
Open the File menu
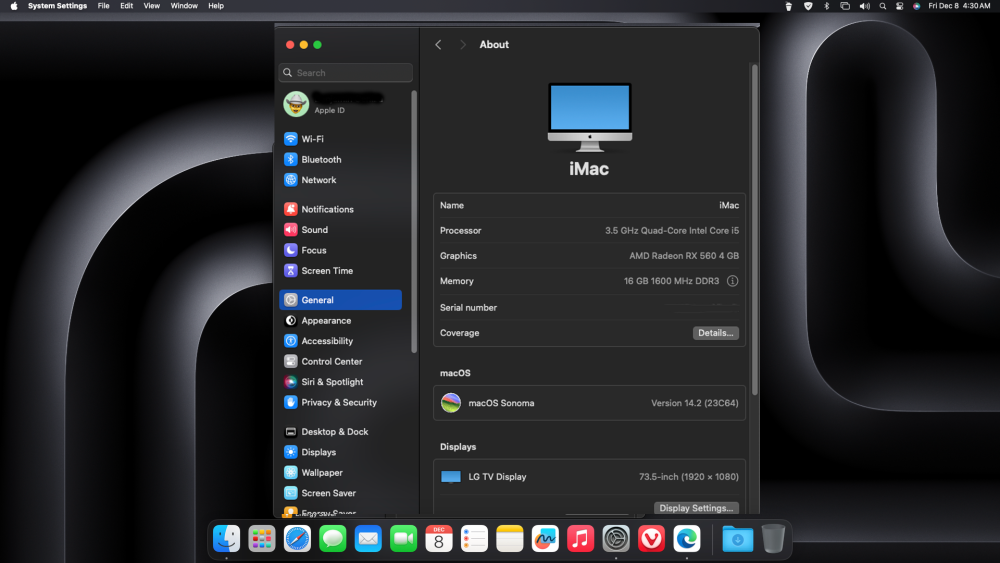pos(103,6)
